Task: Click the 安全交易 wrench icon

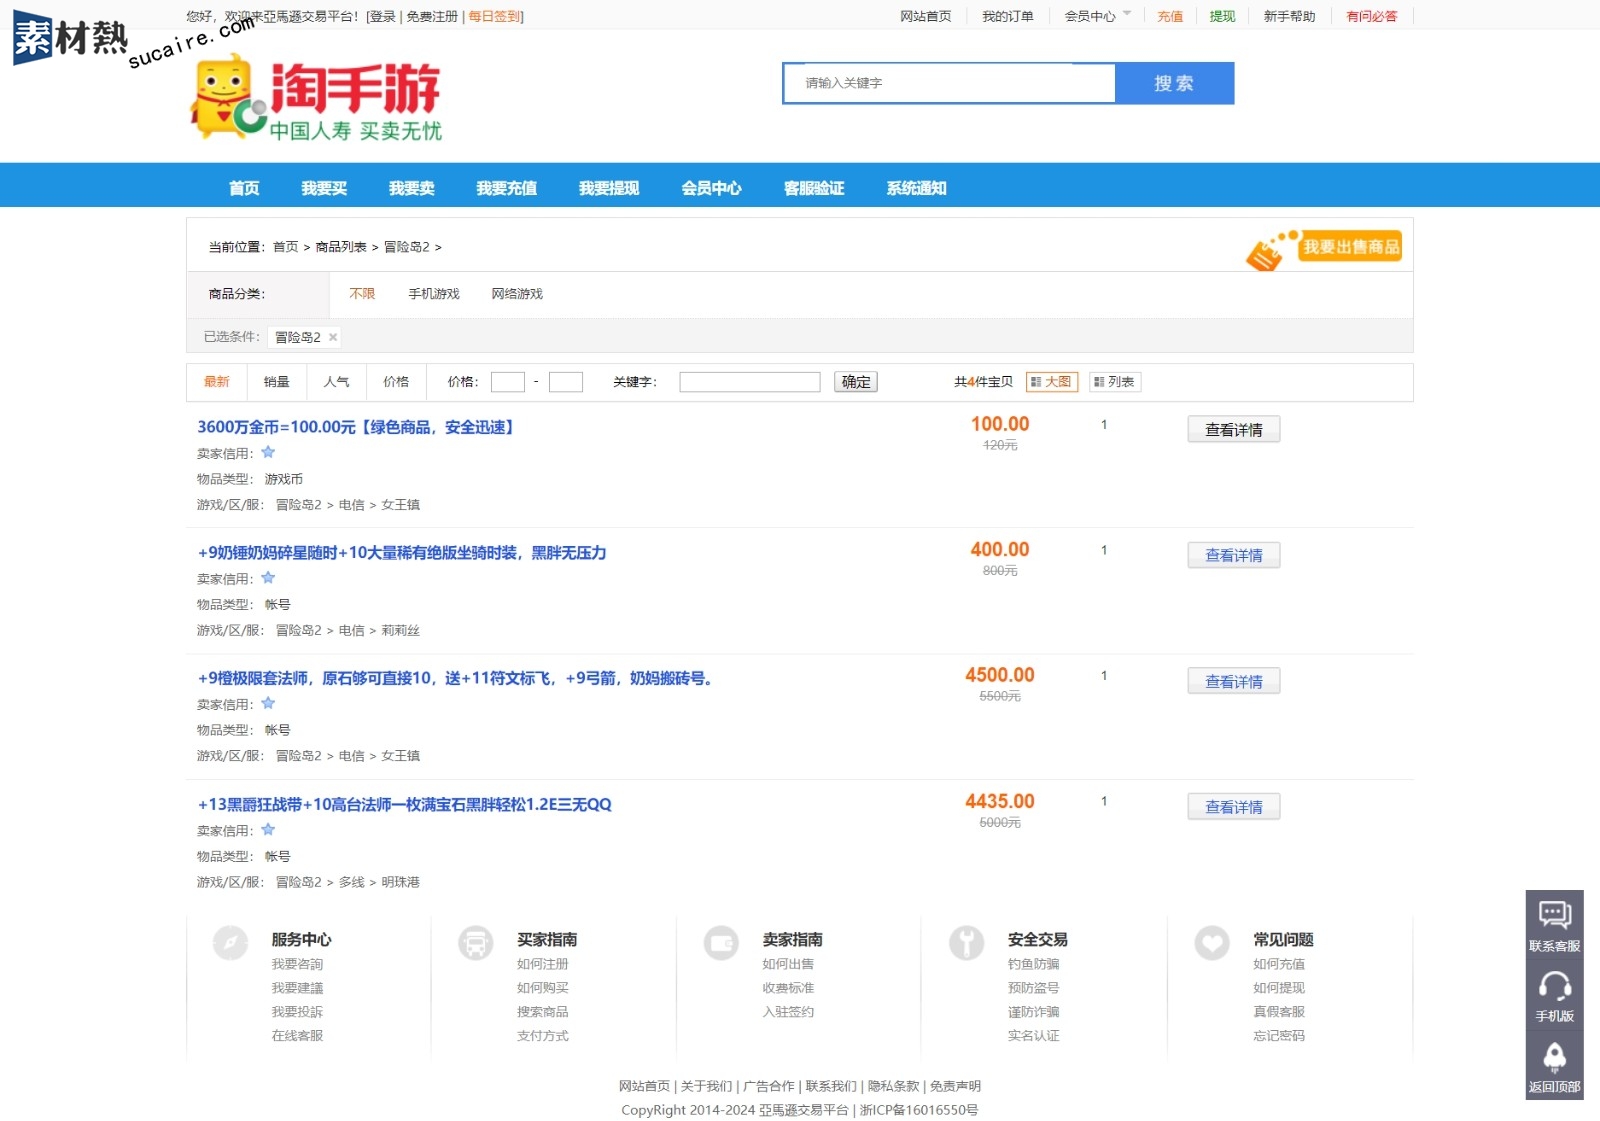Action: (x=967, y=942)
